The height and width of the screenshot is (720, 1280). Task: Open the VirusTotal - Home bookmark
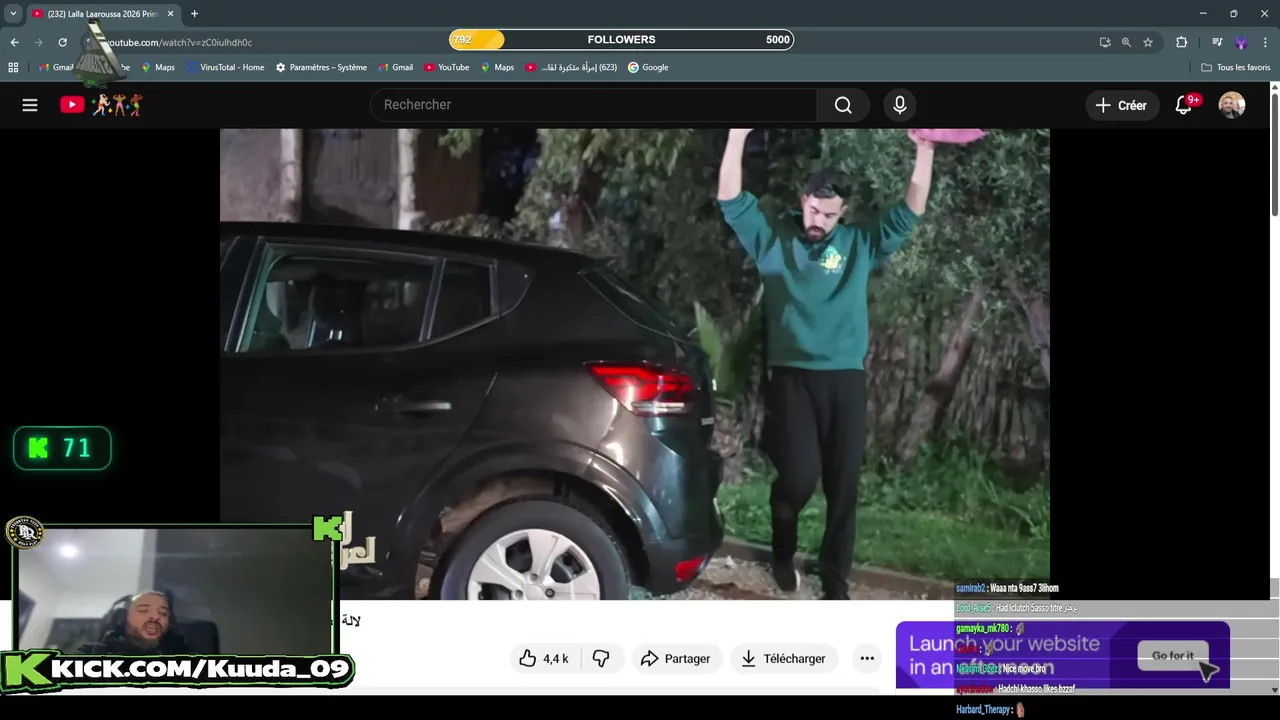(x=224, y=67)
